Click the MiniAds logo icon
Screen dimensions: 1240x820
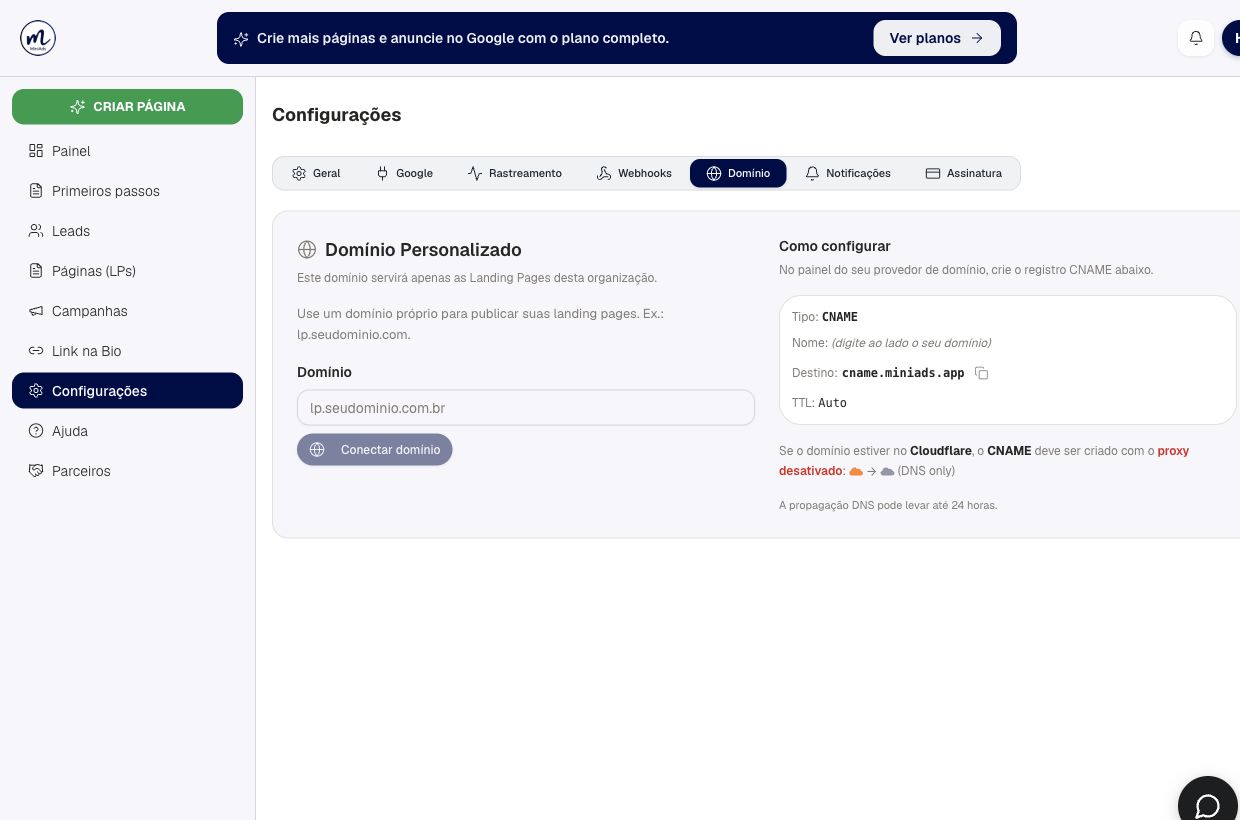[38, 38]
